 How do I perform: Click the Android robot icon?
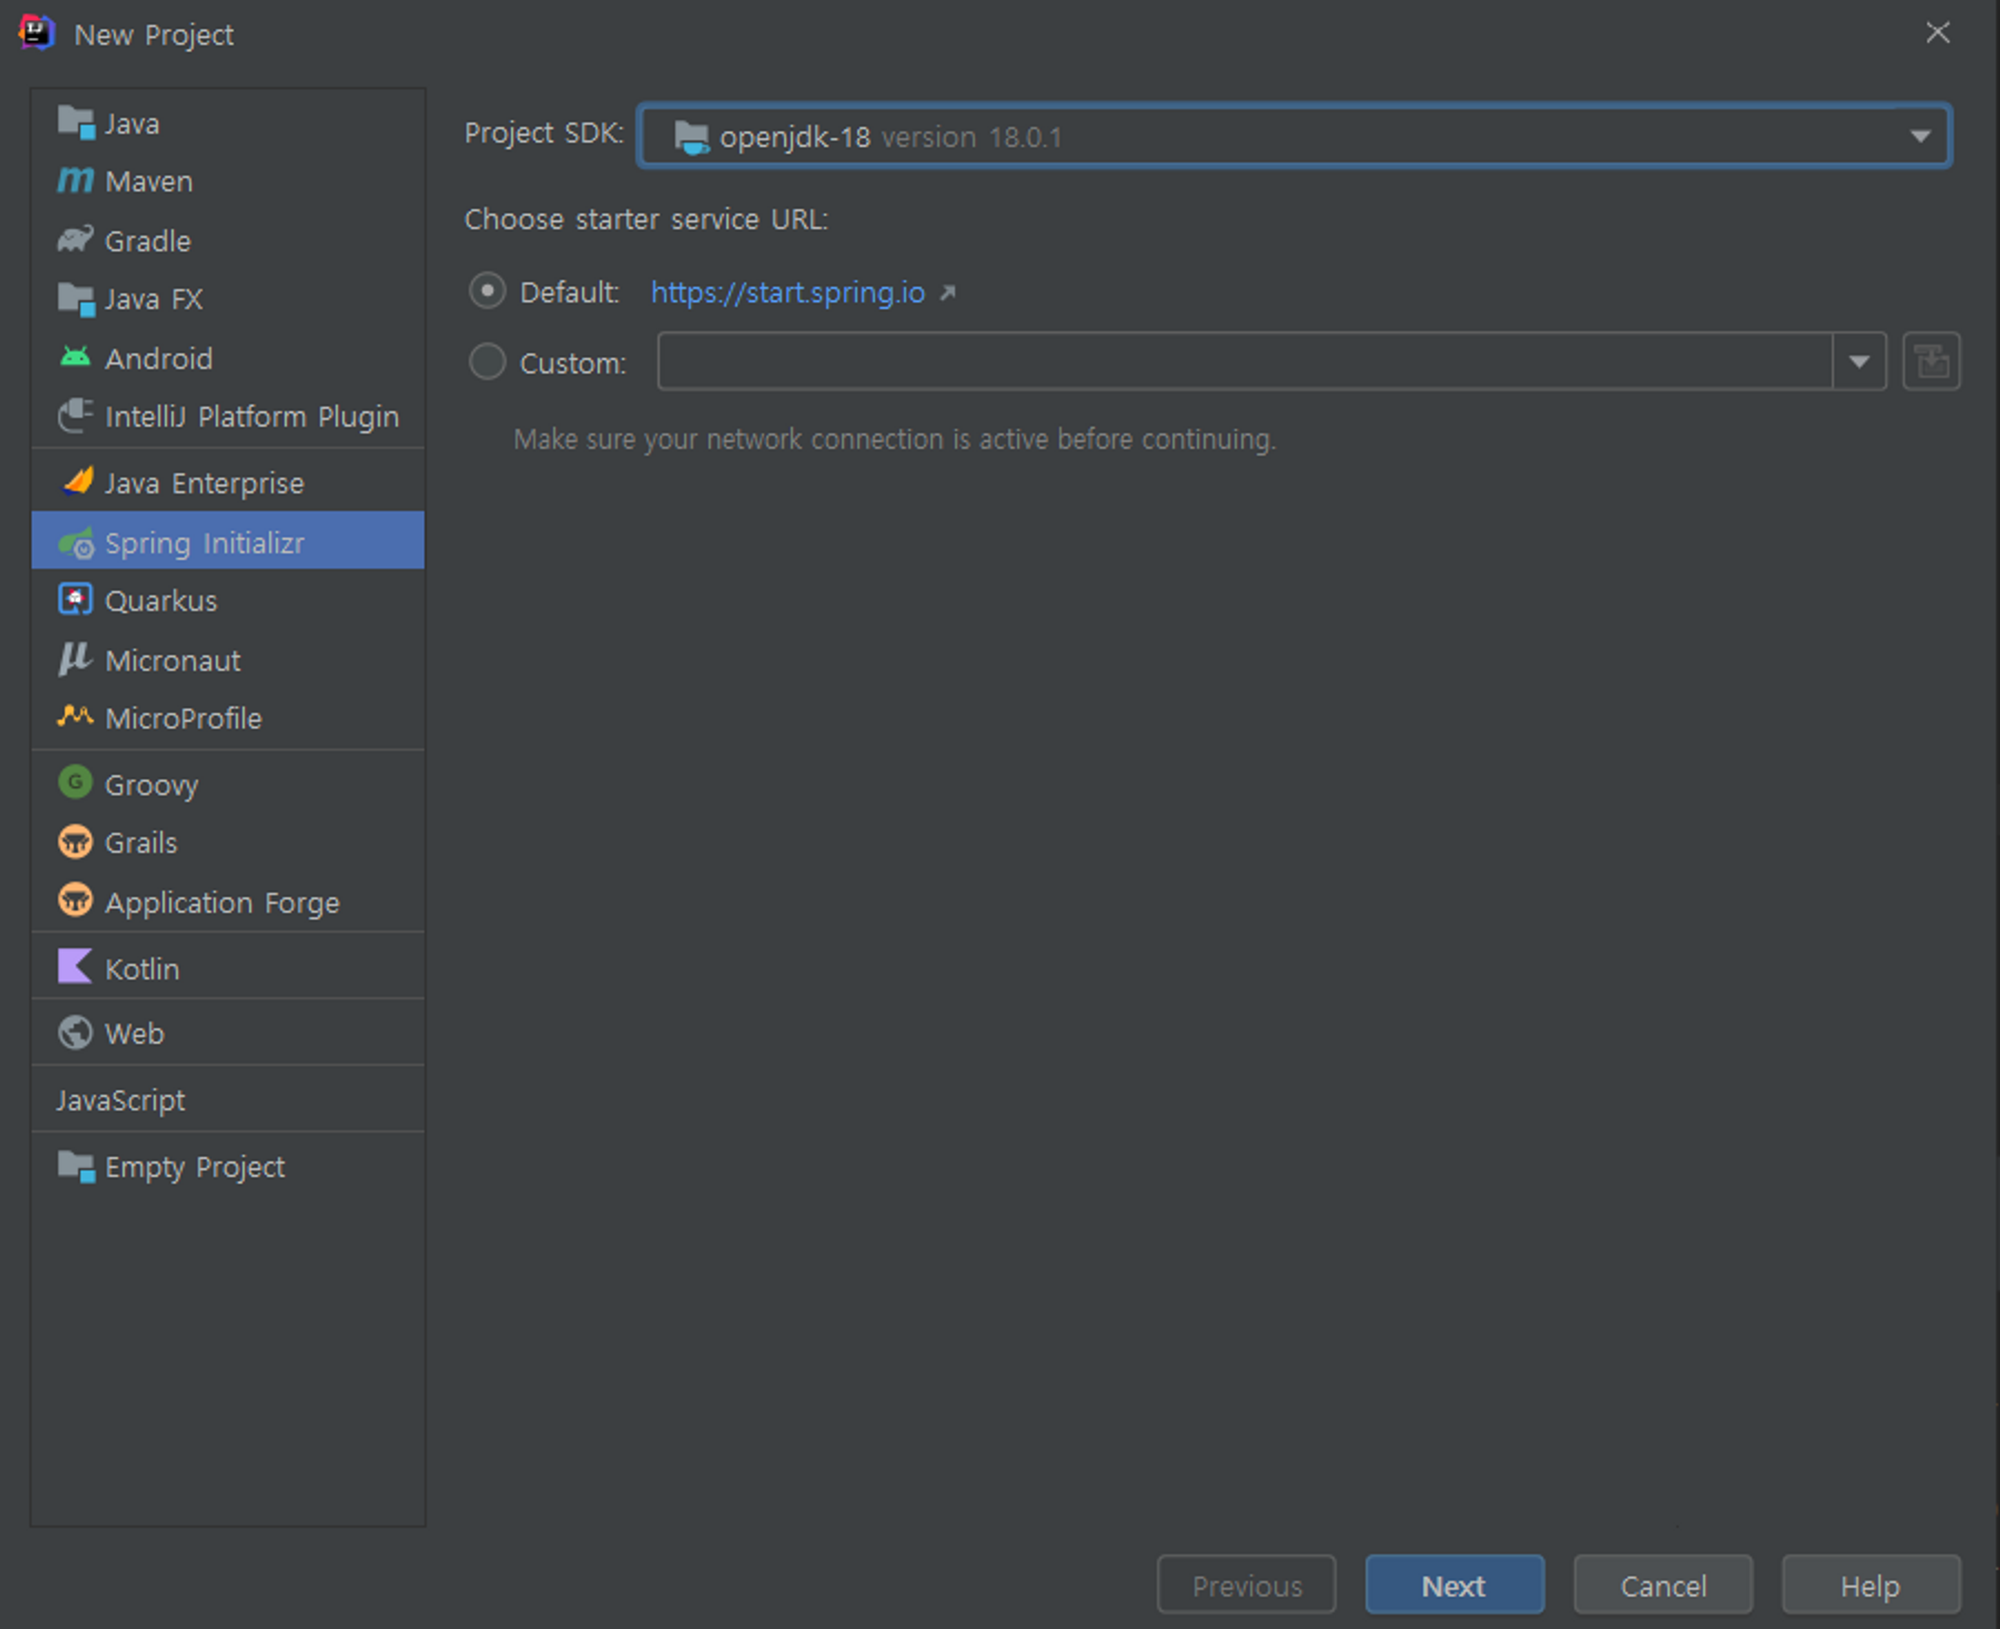(75, 357)
